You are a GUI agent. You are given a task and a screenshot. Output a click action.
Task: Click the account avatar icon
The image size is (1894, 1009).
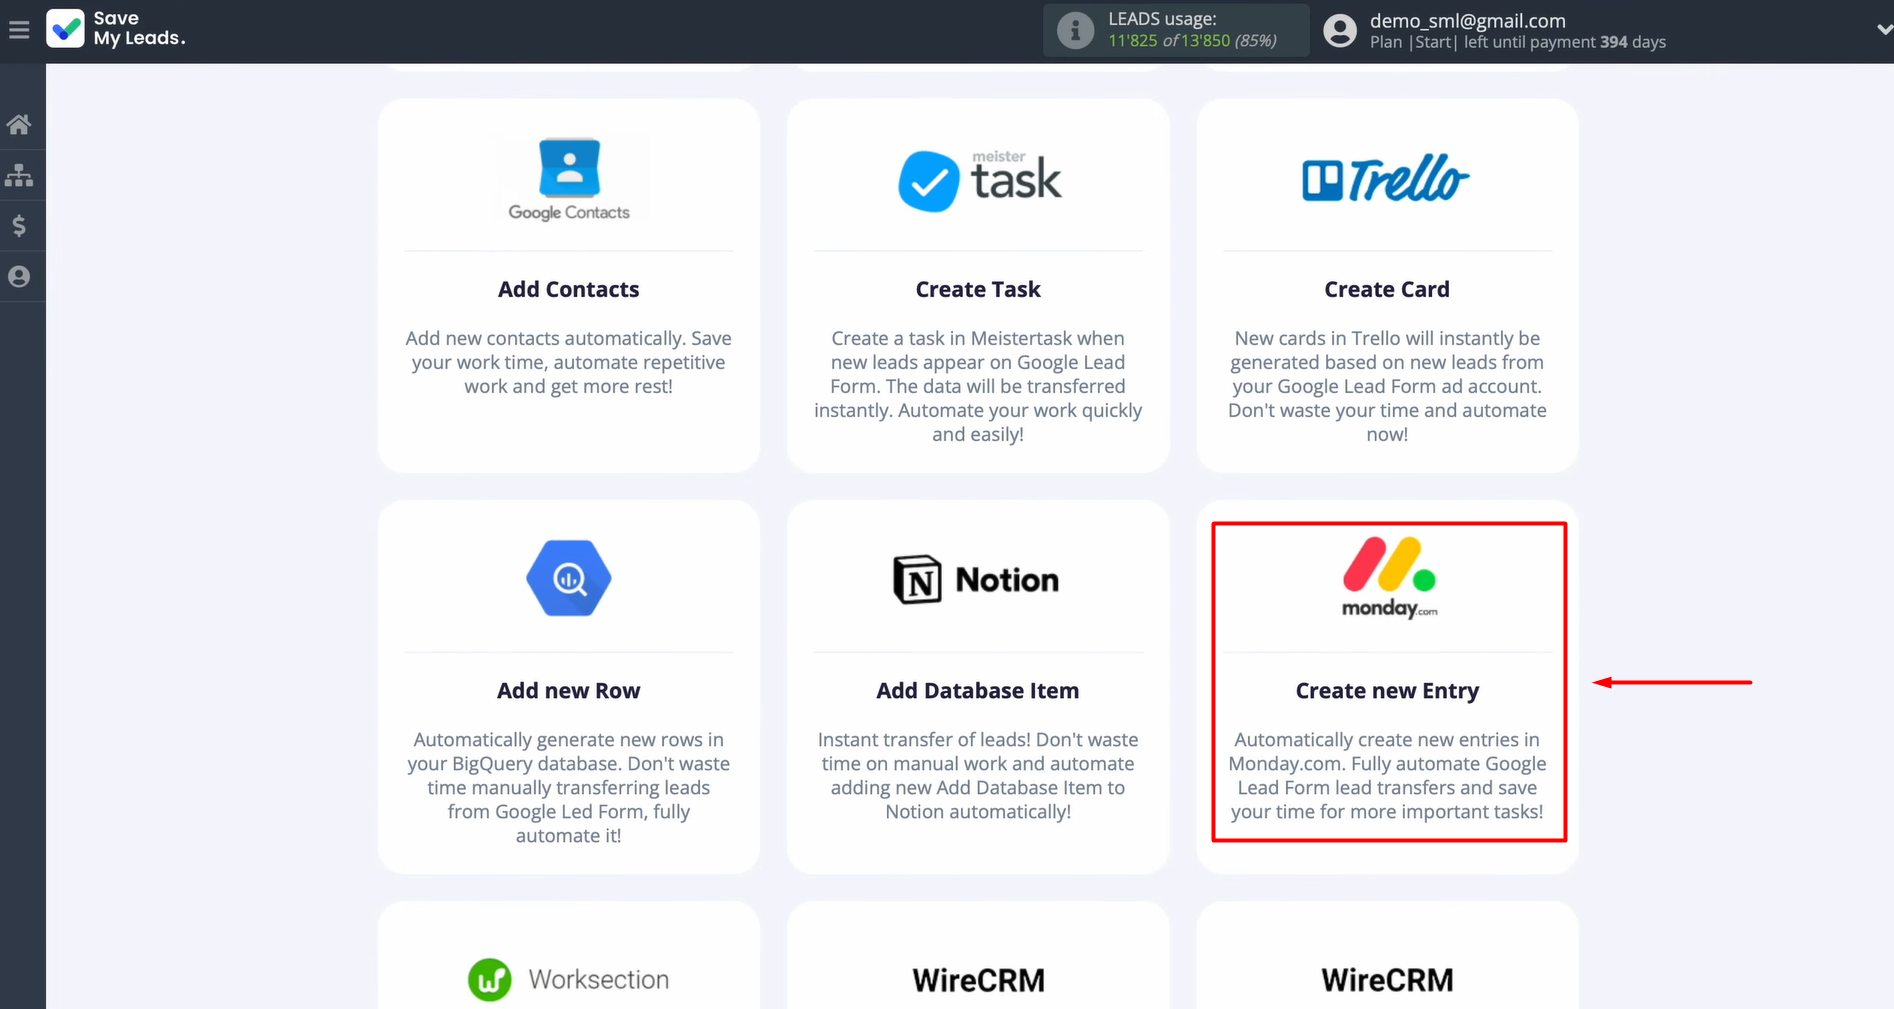pos(1340,31)
